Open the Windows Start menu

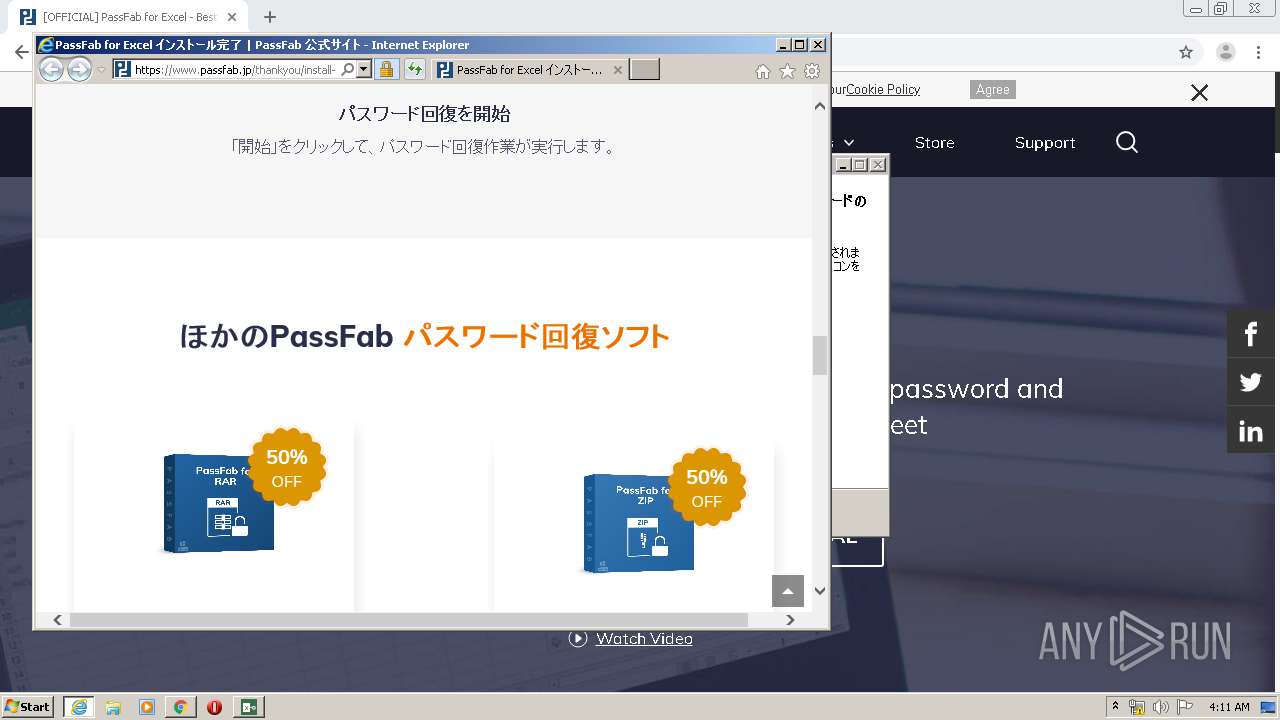28,707
